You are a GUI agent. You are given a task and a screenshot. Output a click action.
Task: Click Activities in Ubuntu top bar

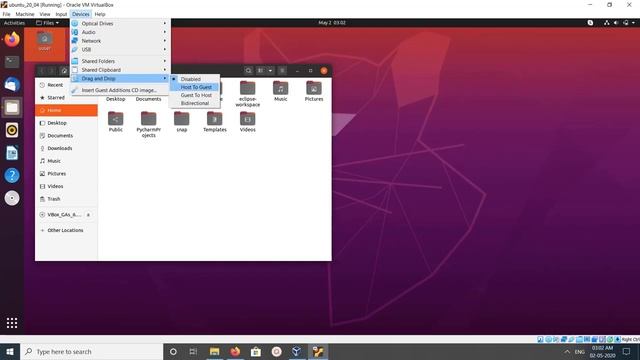tap(14, 23)
